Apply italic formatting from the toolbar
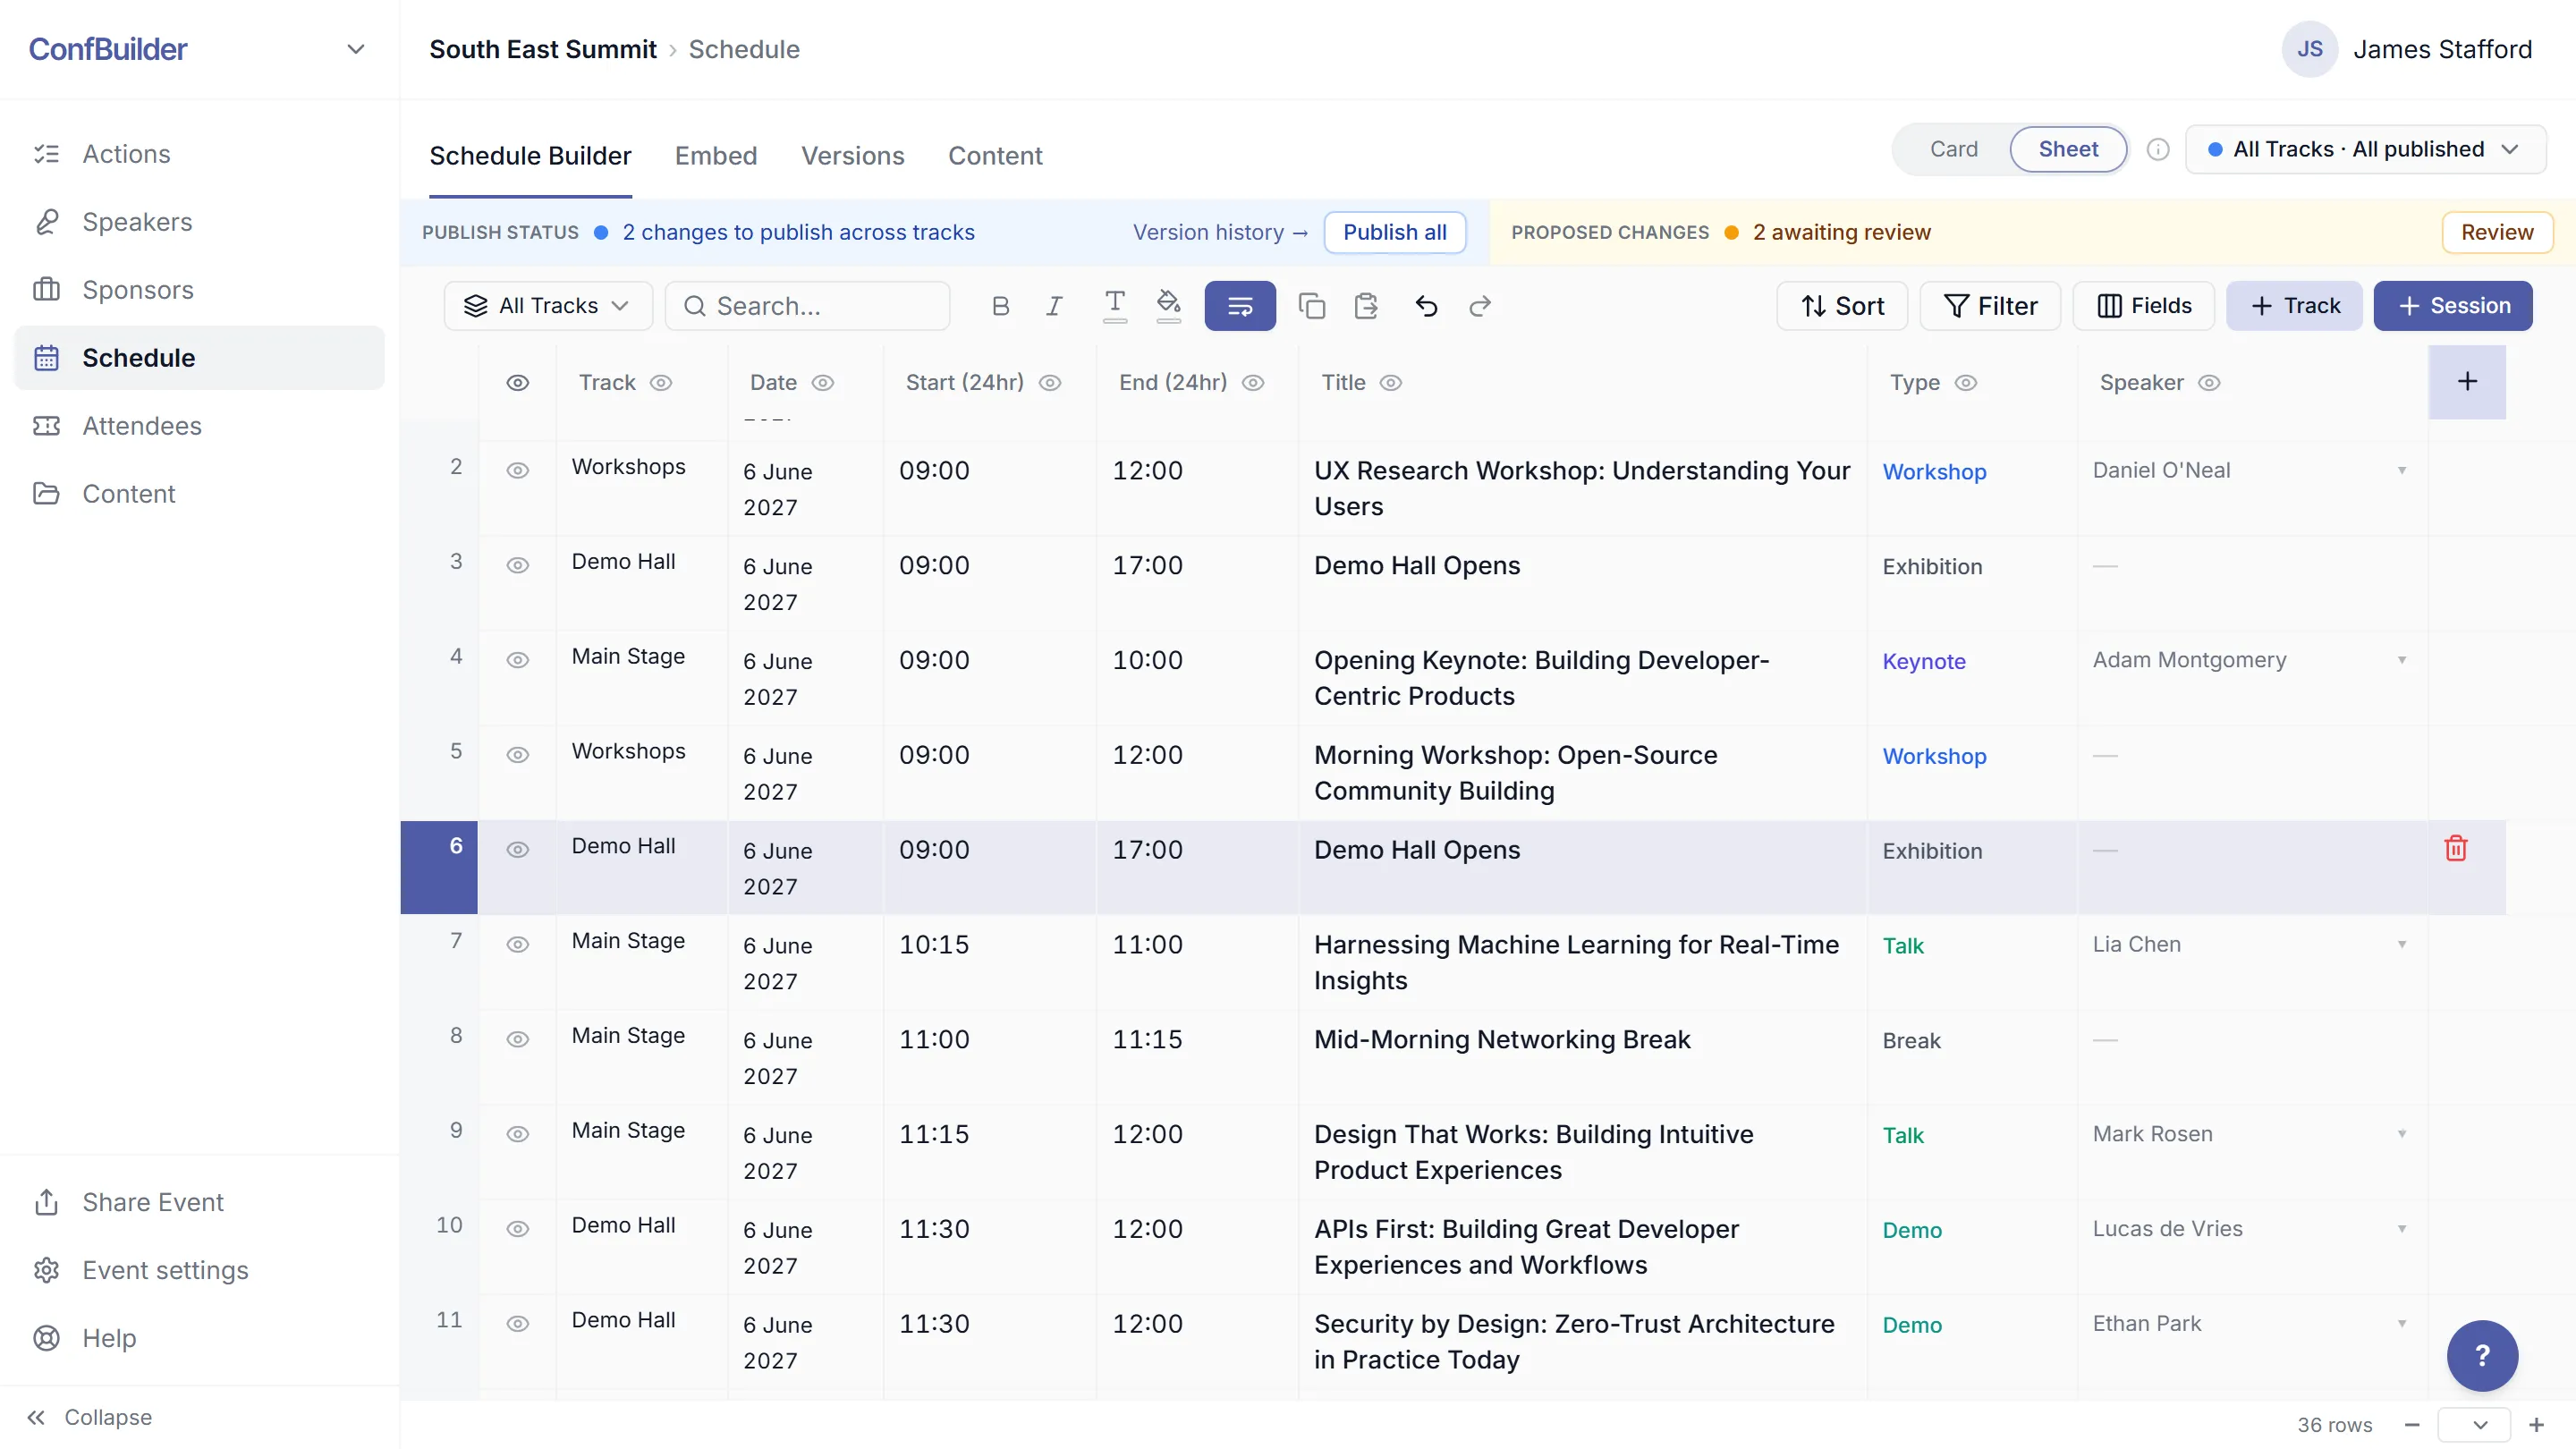This screenshot has height=1449, width=2576. pyautogui.click(x=1054, y=306)
